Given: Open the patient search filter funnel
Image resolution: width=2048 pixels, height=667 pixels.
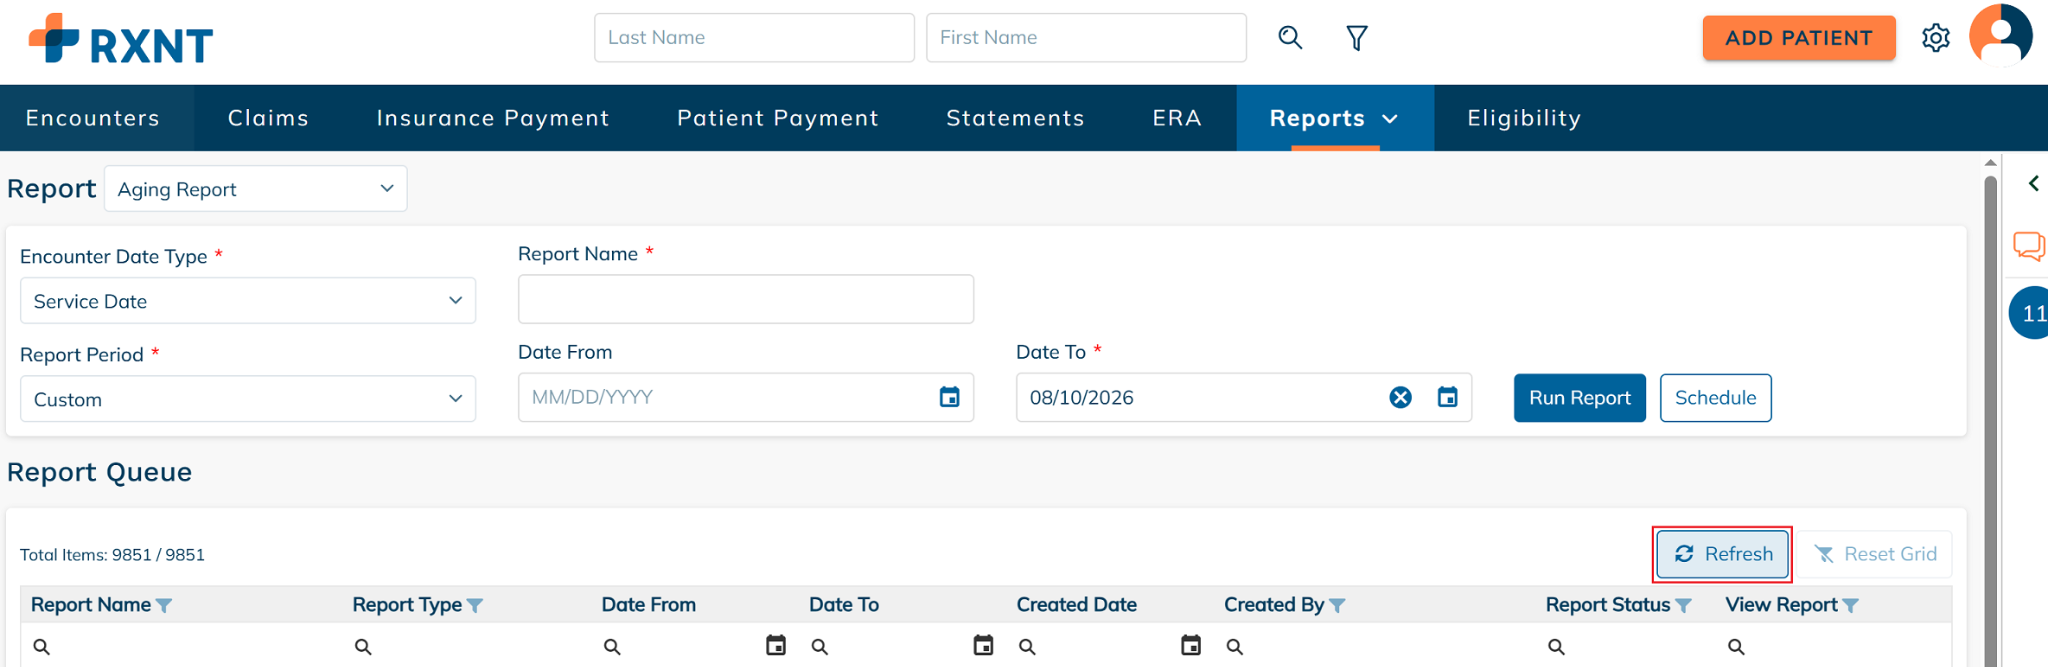Looking at the screenshot, I should tap(1357, 38).
